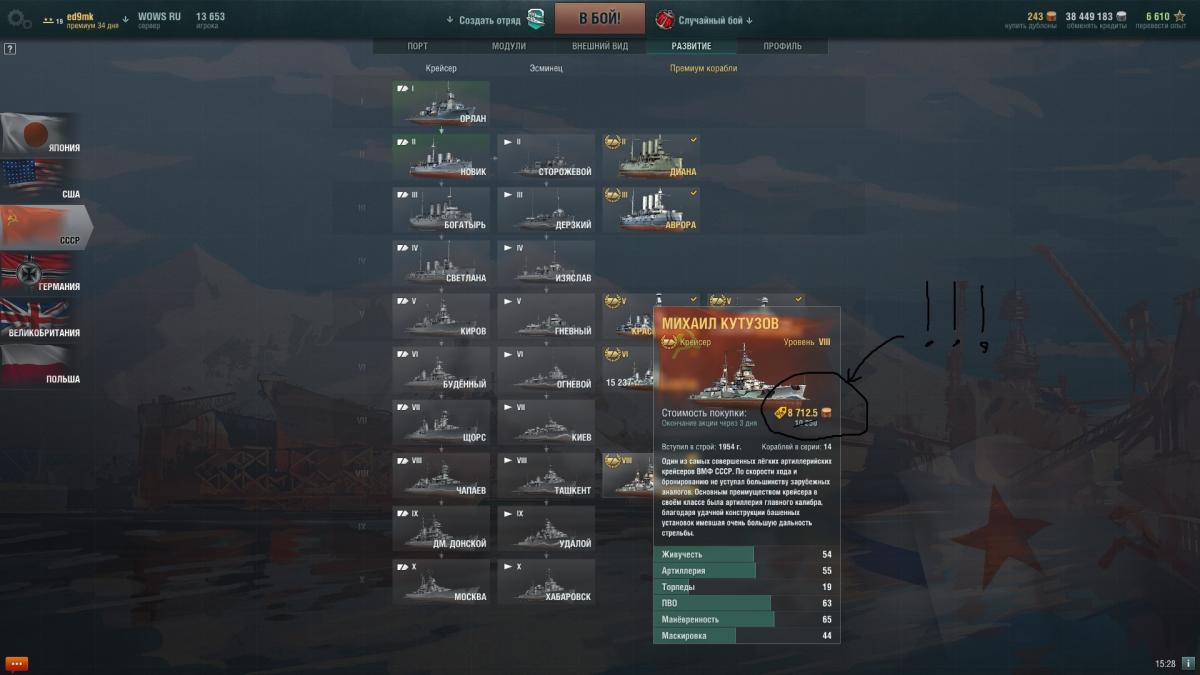Viewport: 1200px width, 675px height.
Task: Click the В БОЙ! button
Action: pos(600,18)
